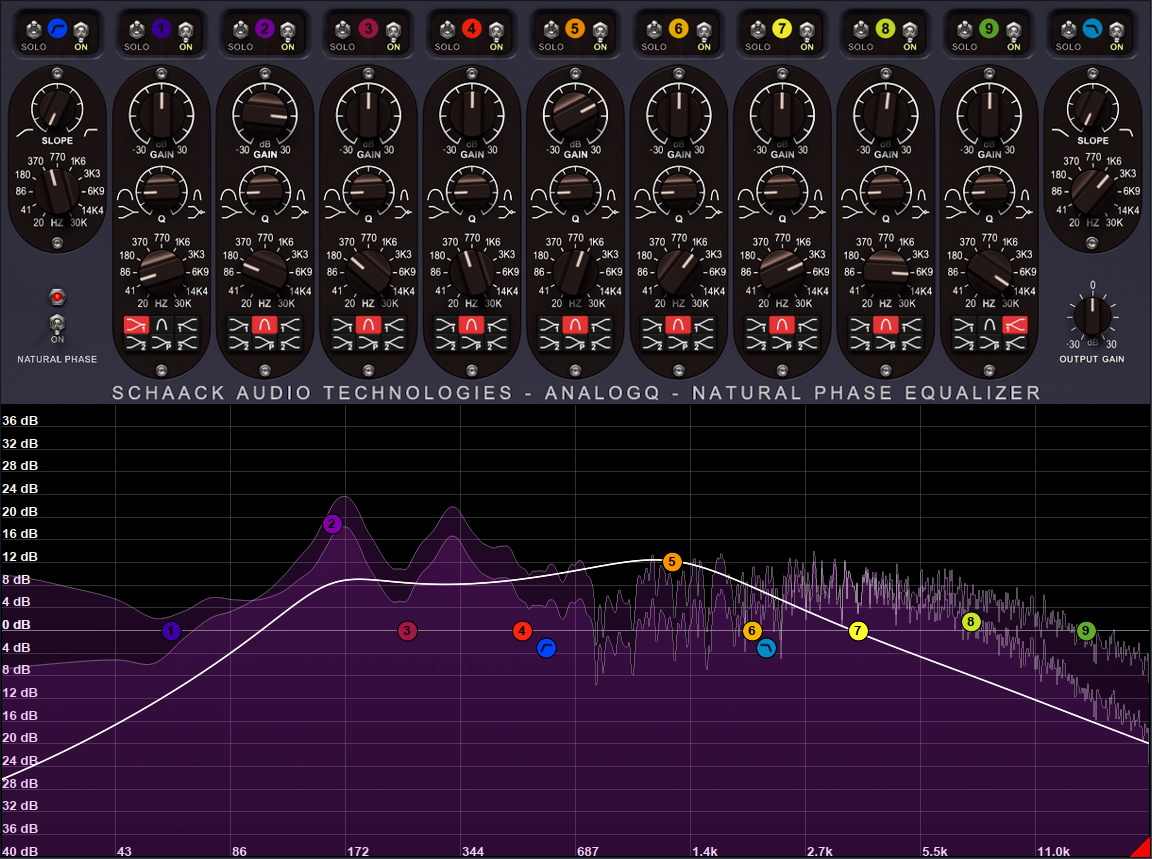Toggle the SOLO switch for band 3

point(342,30)
